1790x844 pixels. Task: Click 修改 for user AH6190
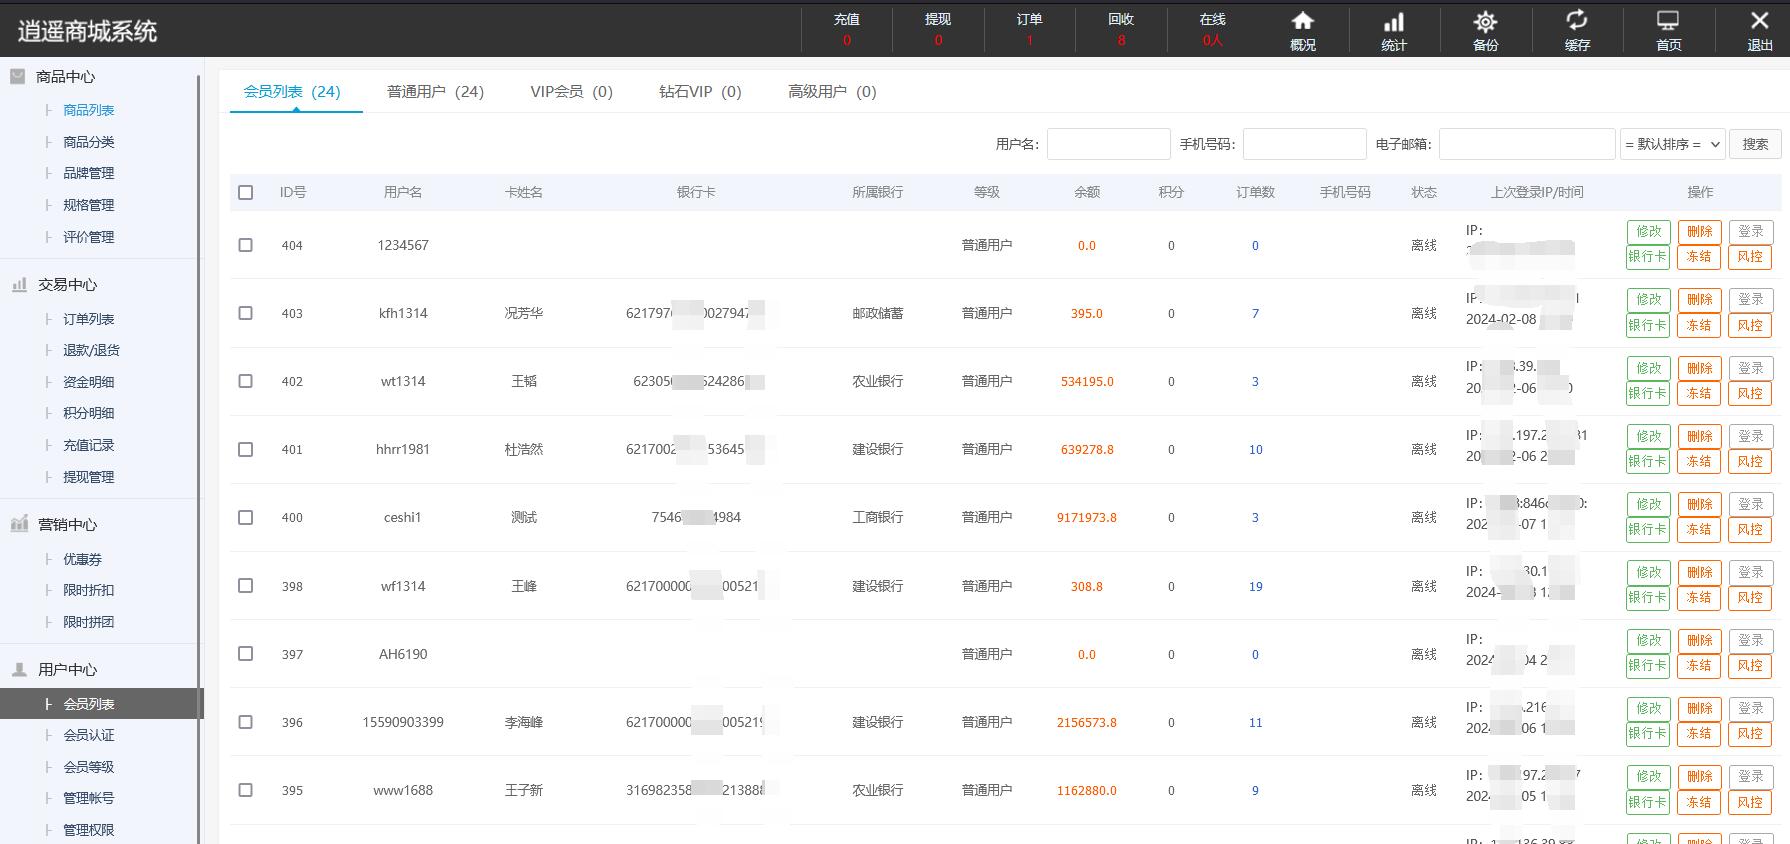coord(1648,641)
